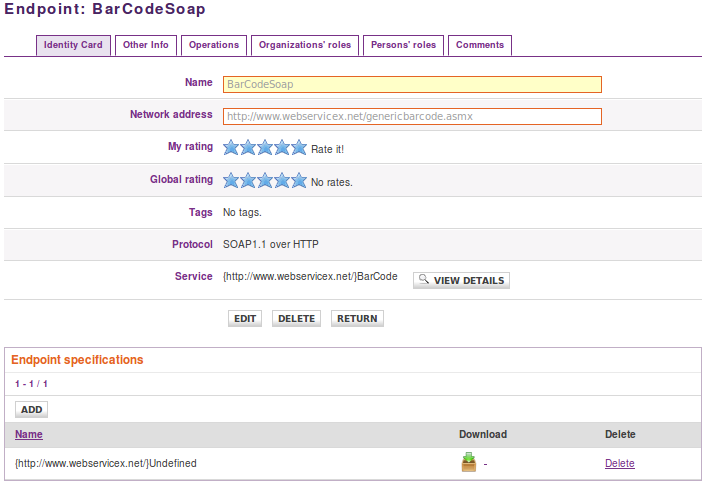Click the RETURN button
The height and width of the screenshot is (489, 708).
coord(357,319)
